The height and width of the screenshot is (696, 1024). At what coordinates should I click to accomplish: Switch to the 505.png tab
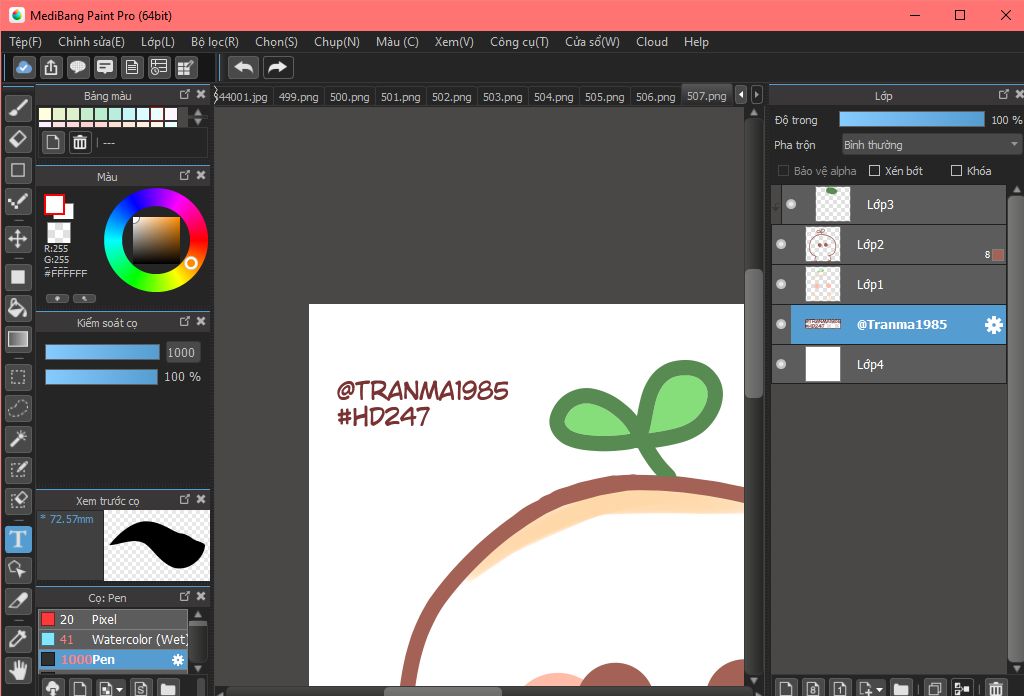(x=604, y=97)
